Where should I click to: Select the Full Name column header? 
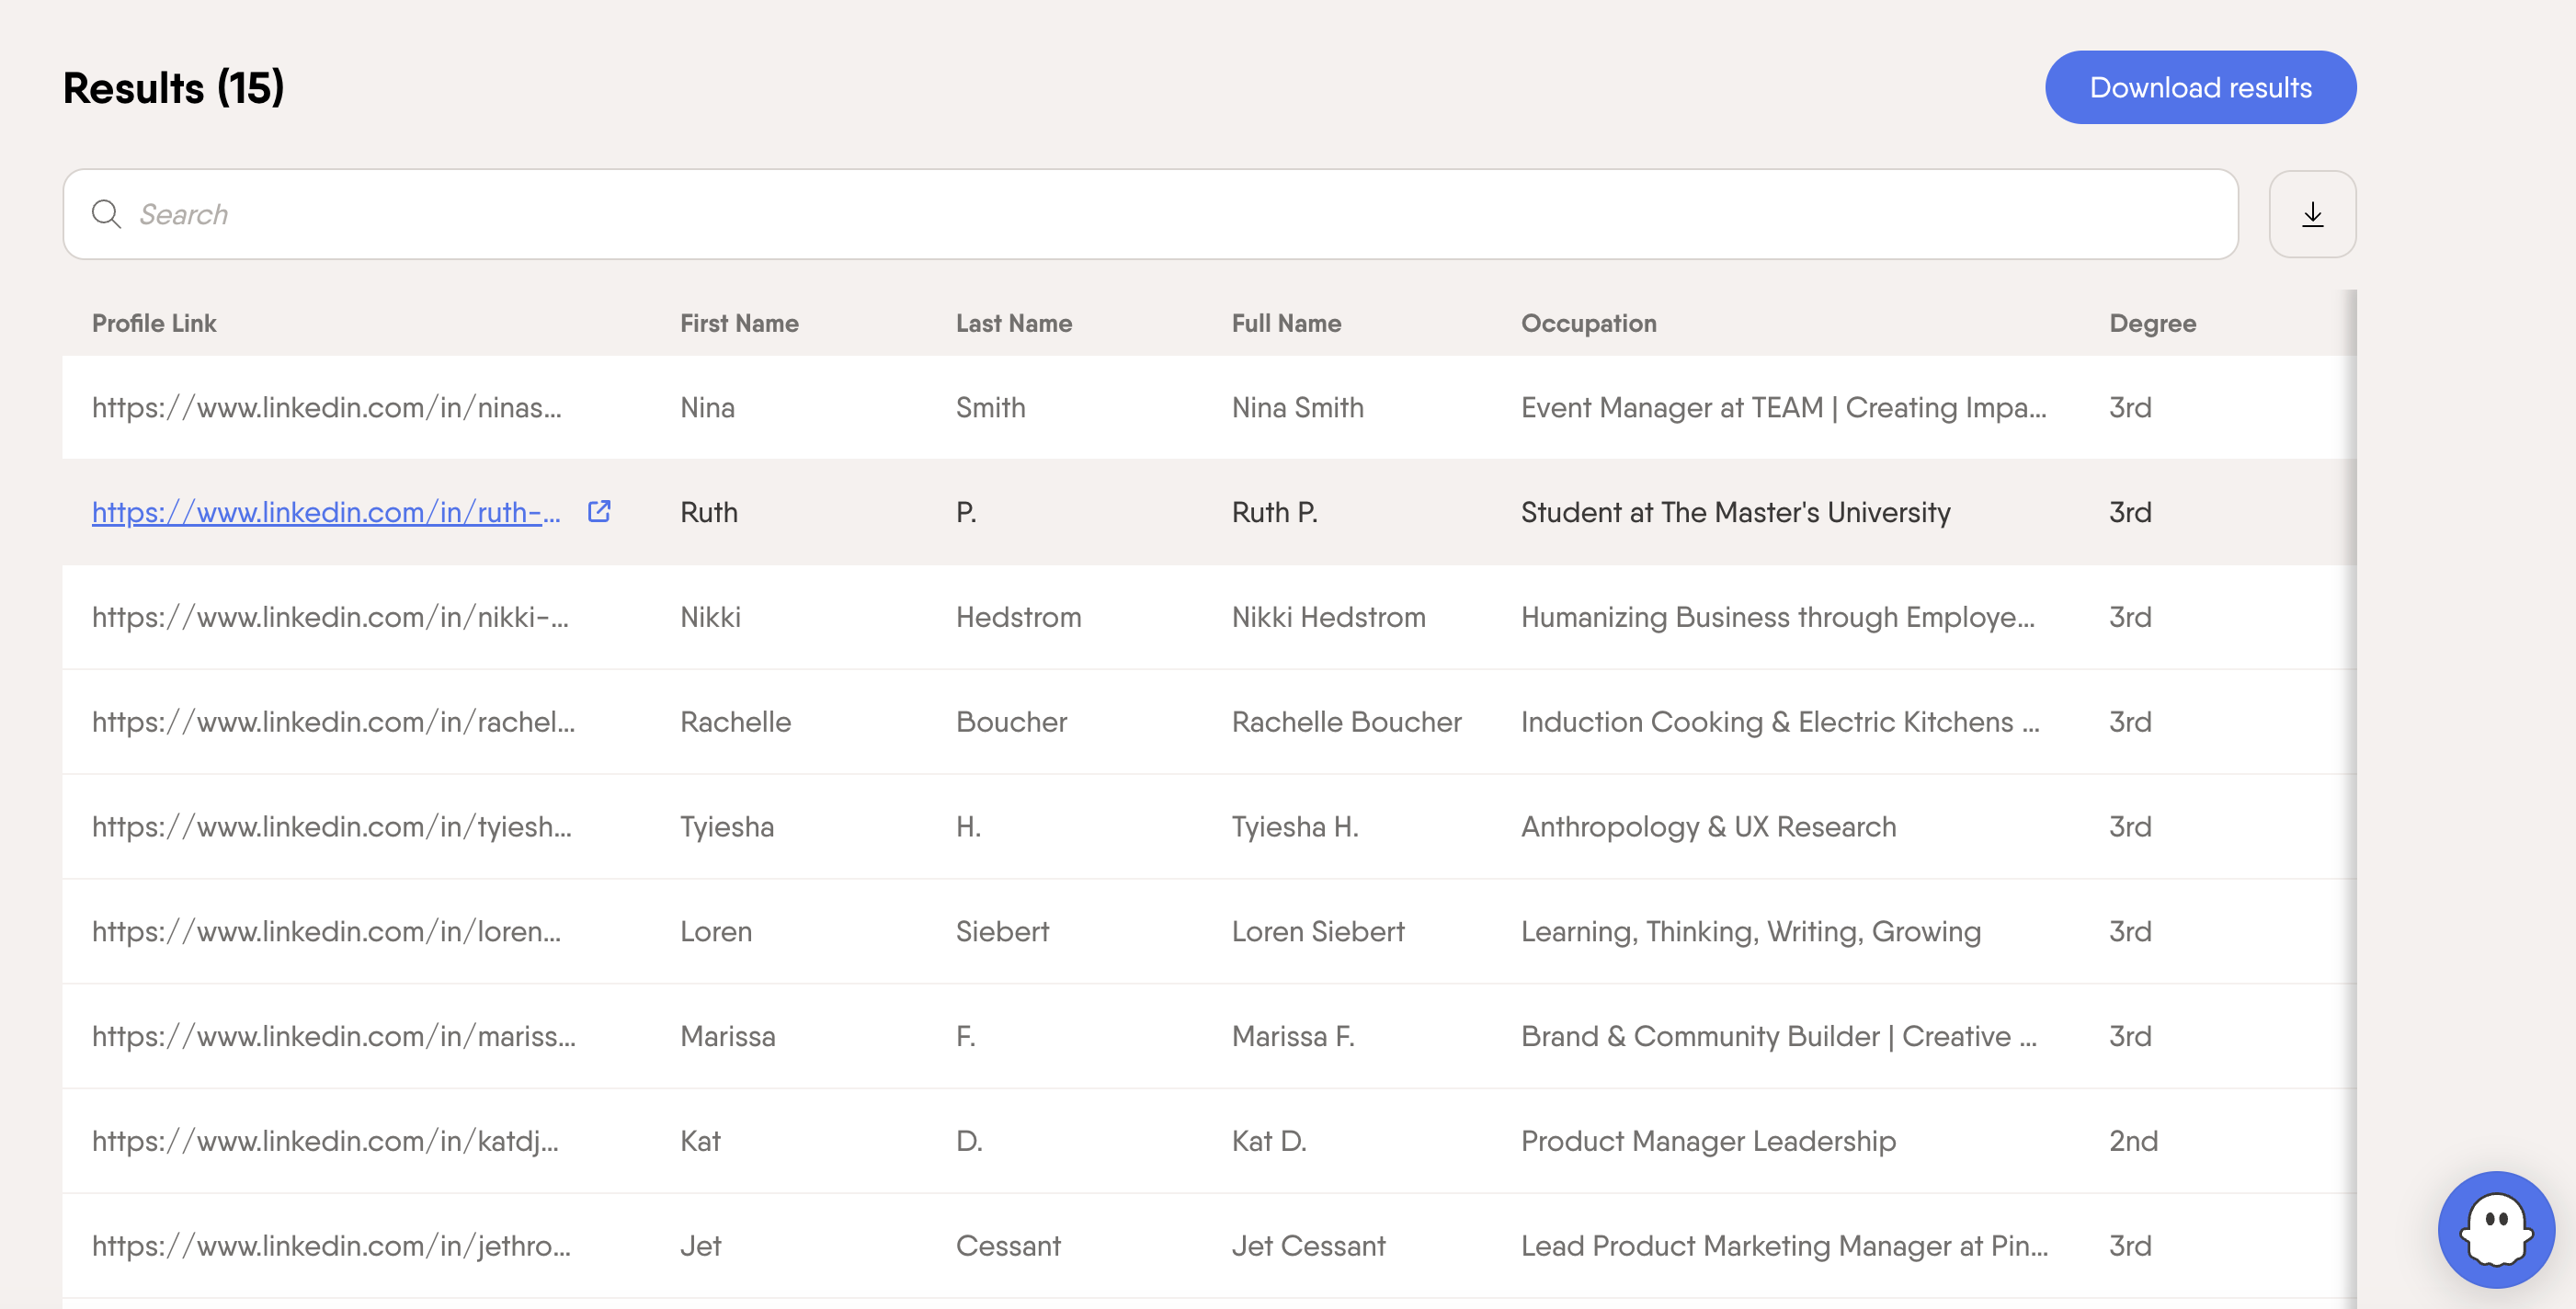click(1286, 323)
